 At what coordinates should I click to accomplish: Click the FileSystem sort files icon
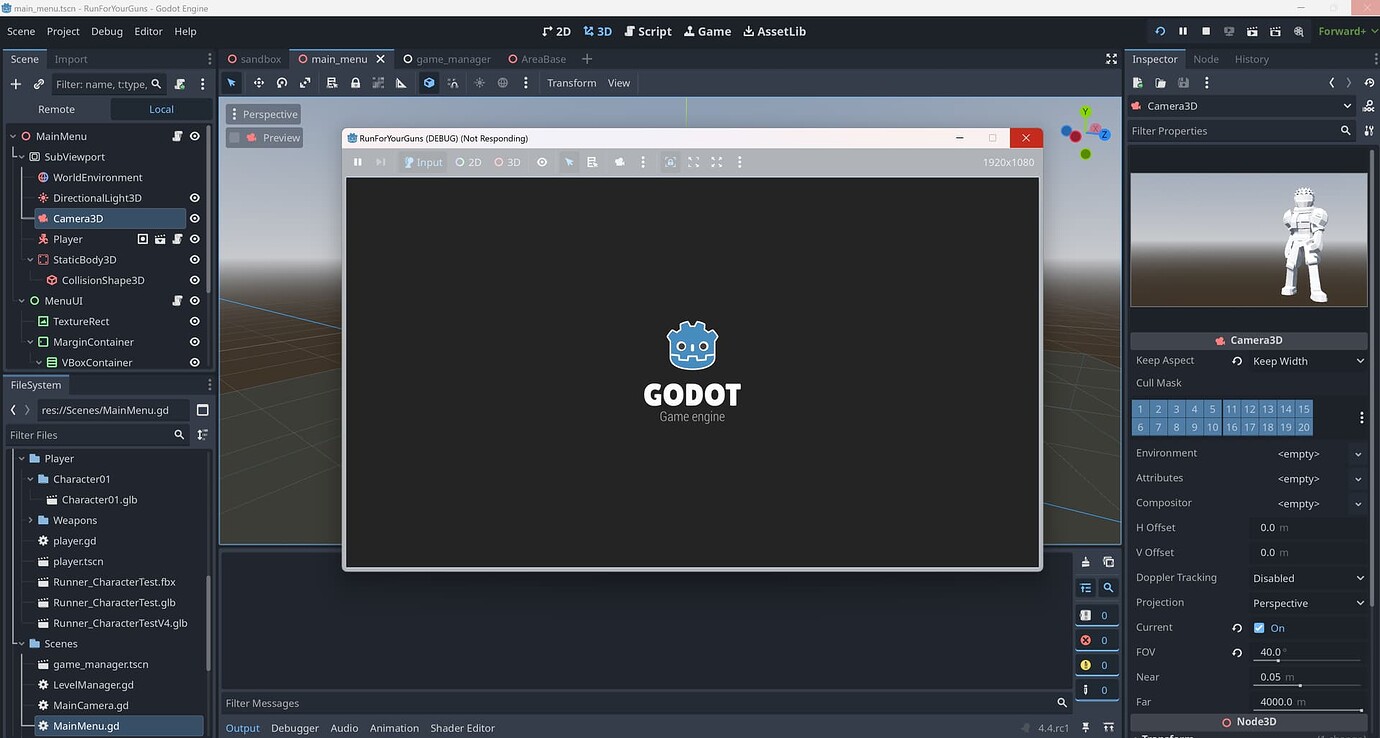point(203,435)
